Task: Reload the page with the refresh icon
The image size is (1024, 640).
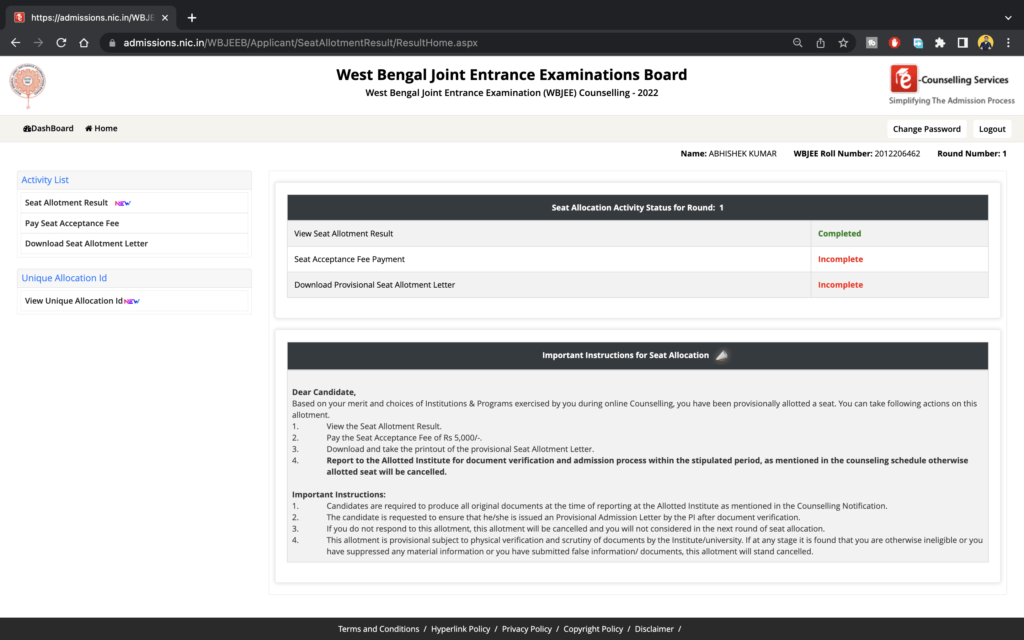Action: click(61, 42)
